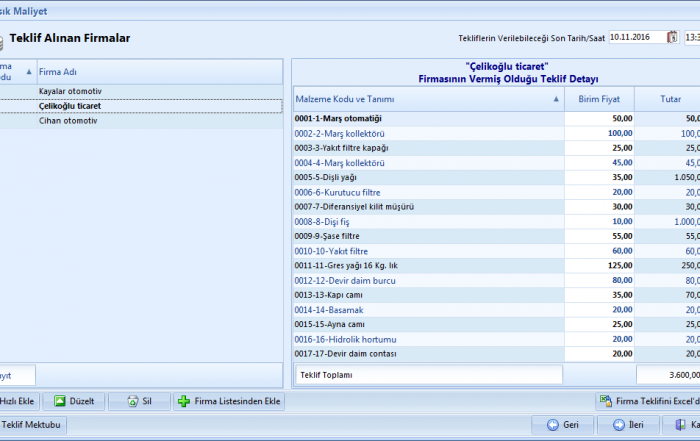Select 0016-16-Hidrolik hortumu item row

pyautogui.click(x=428, y=339)
